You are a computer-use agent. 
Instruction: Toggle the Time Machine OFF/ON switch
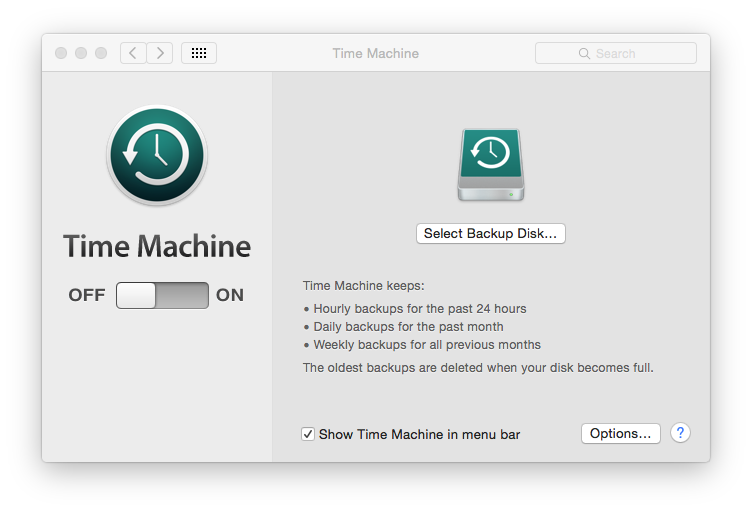[x=162, y=295]
